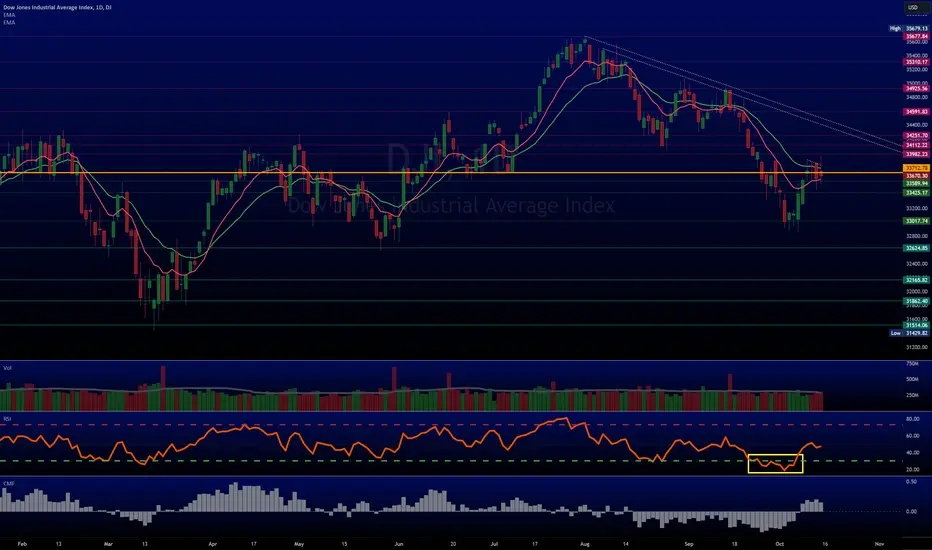
Task: Click the Jun date on time axis
Action: tap(399, 544)
